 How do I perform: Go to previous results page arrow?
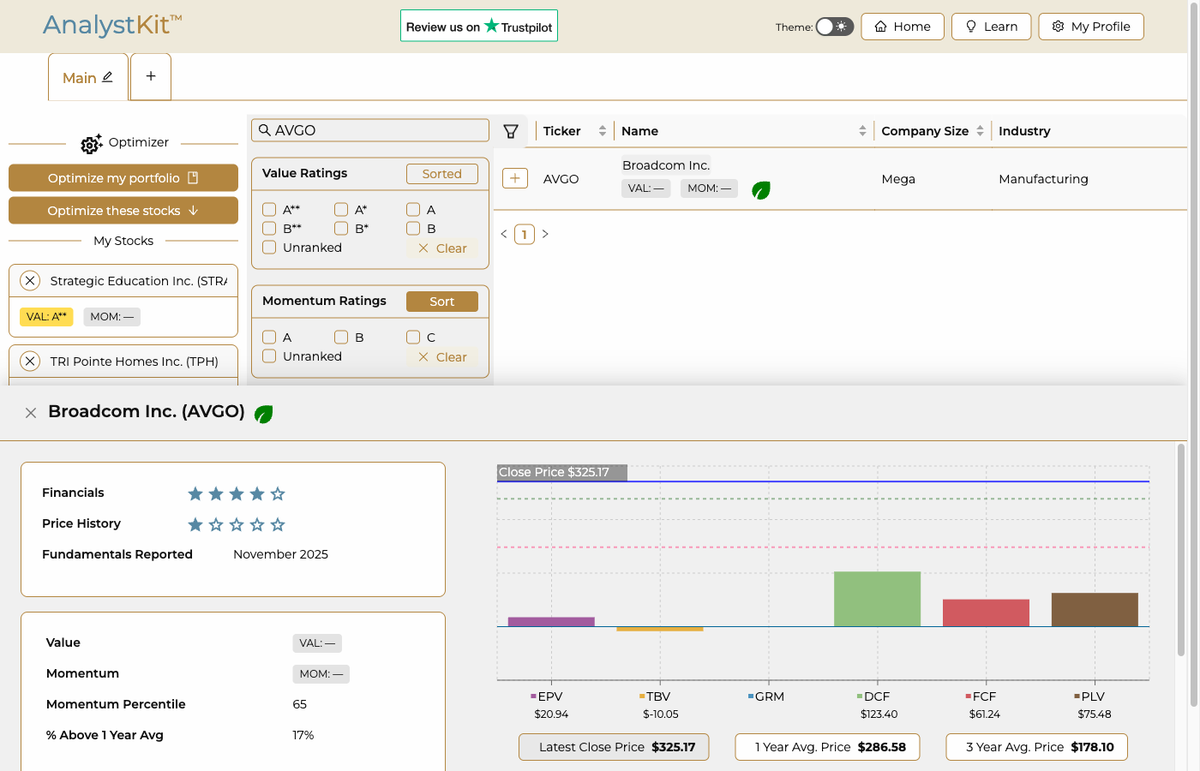coord(504,234)
